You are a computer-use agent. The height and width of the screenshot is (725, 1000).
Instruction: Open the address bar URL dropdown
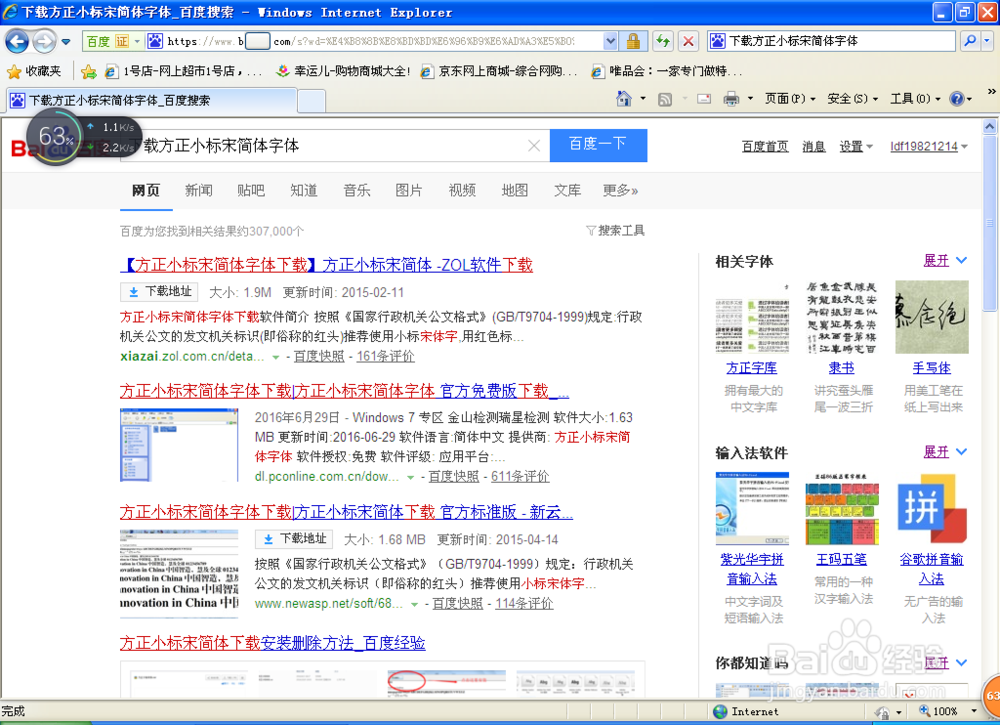pyautogui.click(x=610, y=41)
